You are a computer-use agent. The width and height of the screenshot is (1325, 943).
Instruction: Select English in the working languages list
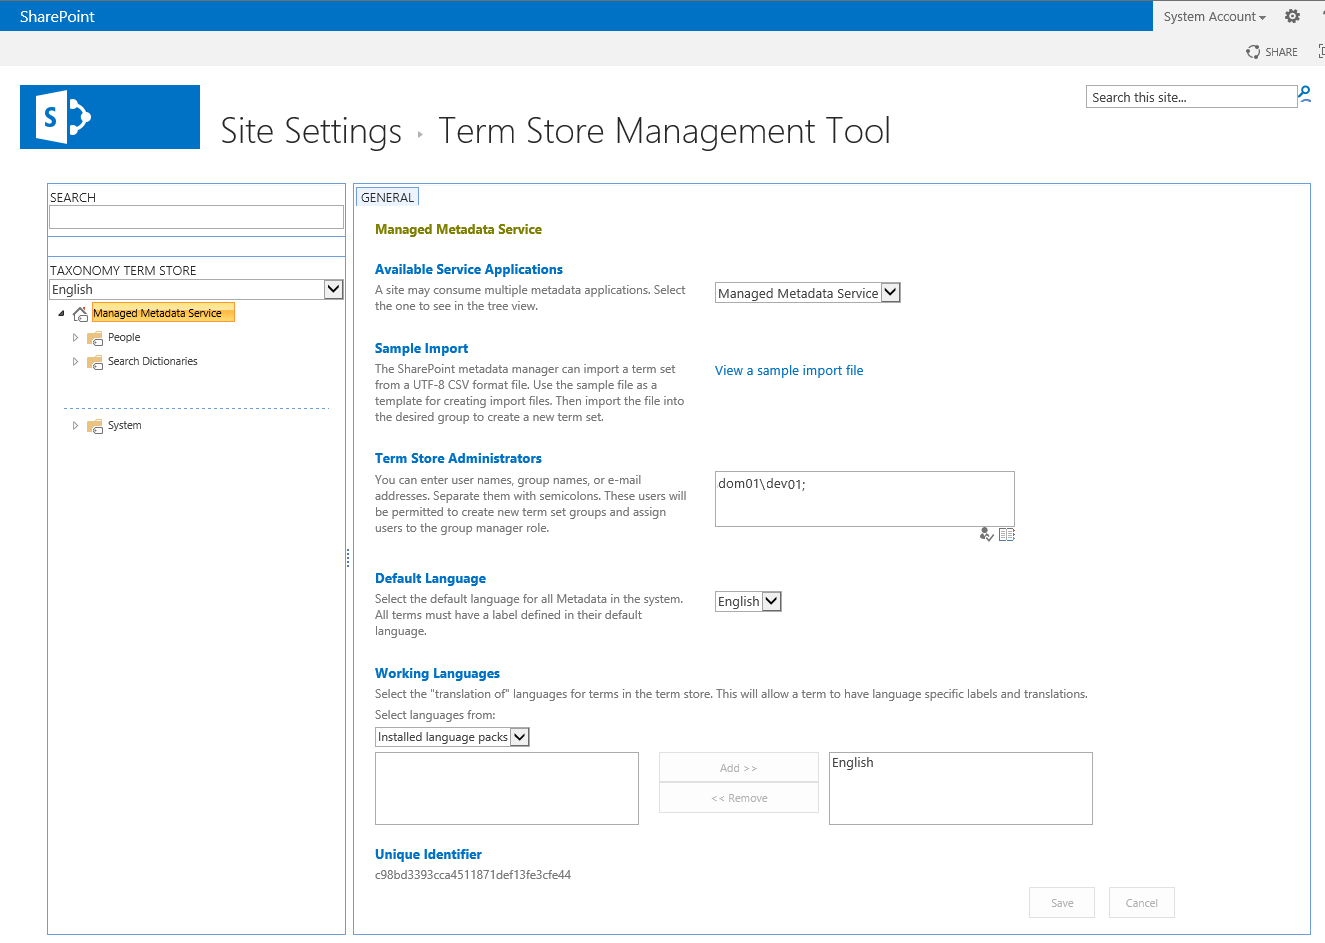(853, 763)
